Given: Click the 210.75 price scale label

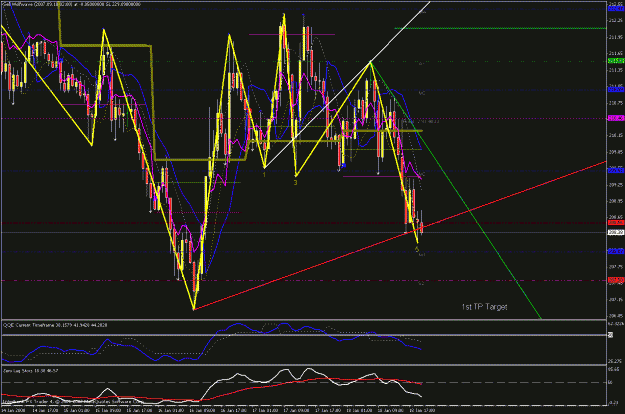Looking at the screenshot, I should [616, 103].
